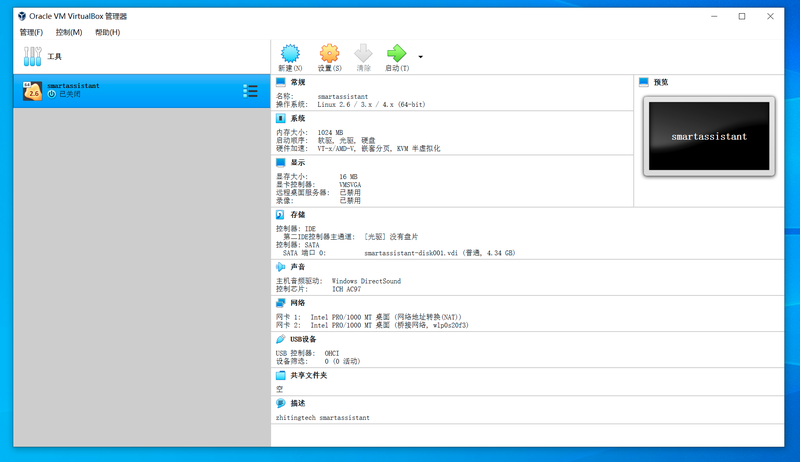Click the smartassistant preview thumbnail

coord(709,136)
